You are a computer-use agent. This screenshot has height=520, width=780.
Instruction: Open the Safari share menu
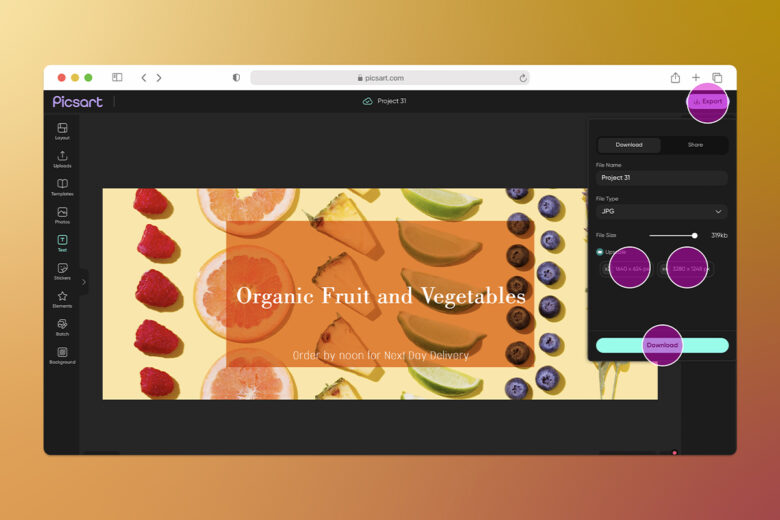pos(675,77)
